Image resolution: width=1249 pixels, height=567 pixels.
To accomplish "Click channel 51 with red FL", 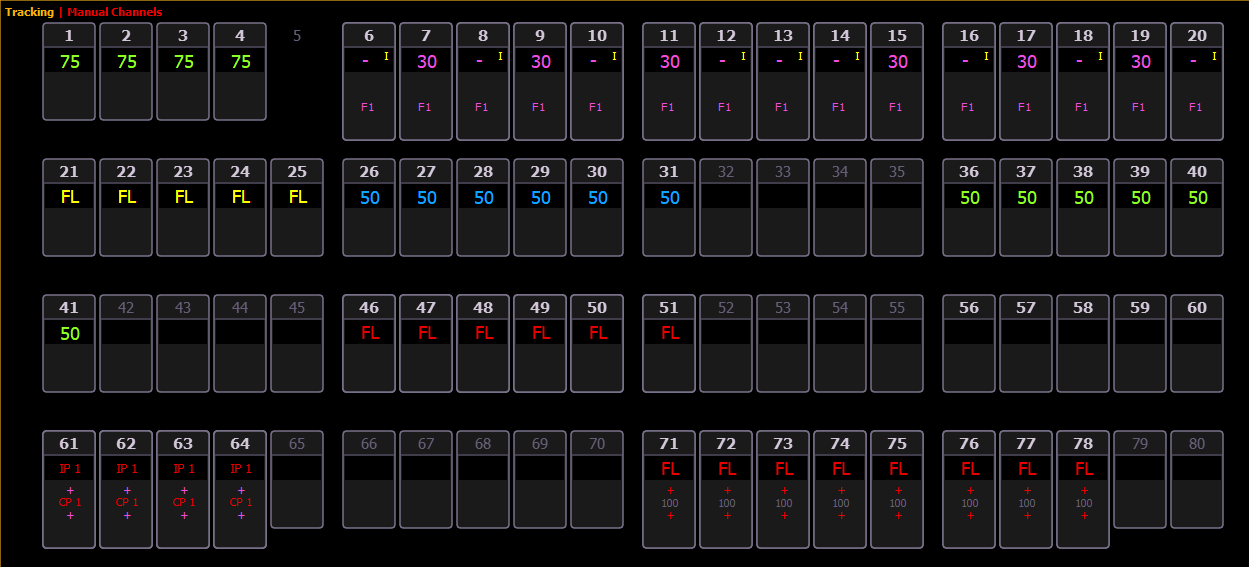I will pyautogui.click(x=669, y=343).
